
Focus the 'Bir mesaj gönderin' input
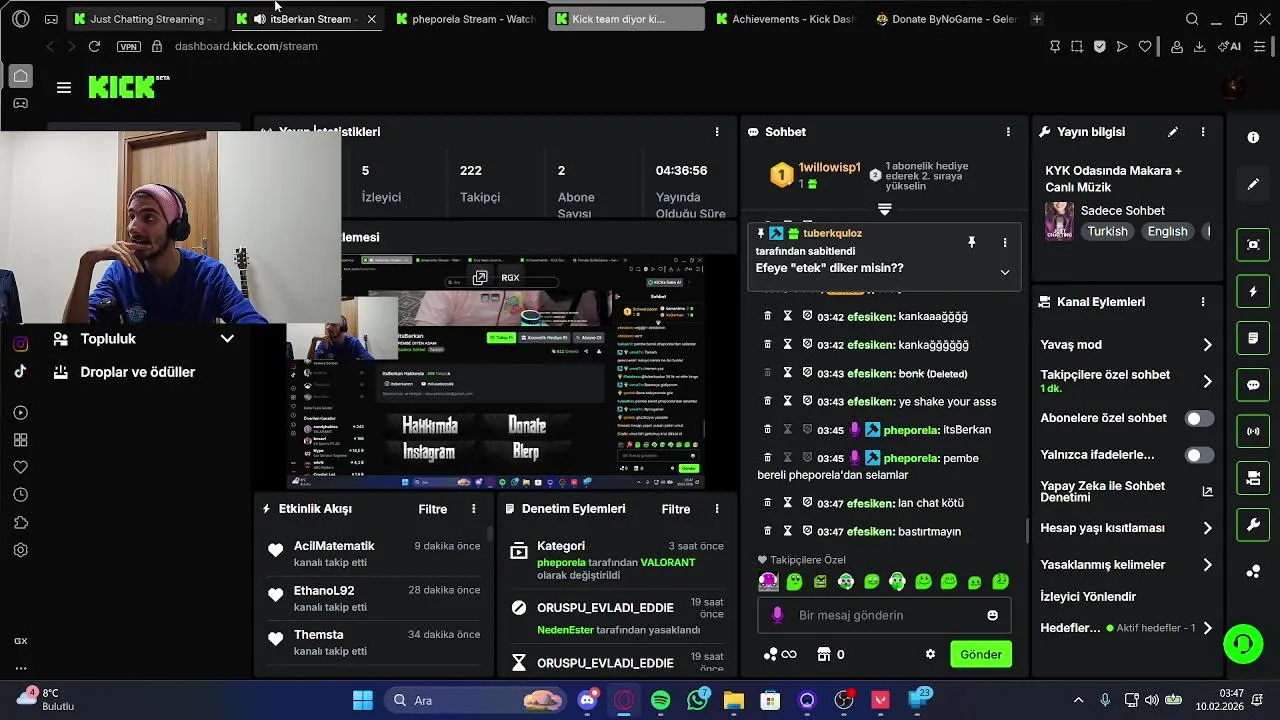[x=885, y=615]
